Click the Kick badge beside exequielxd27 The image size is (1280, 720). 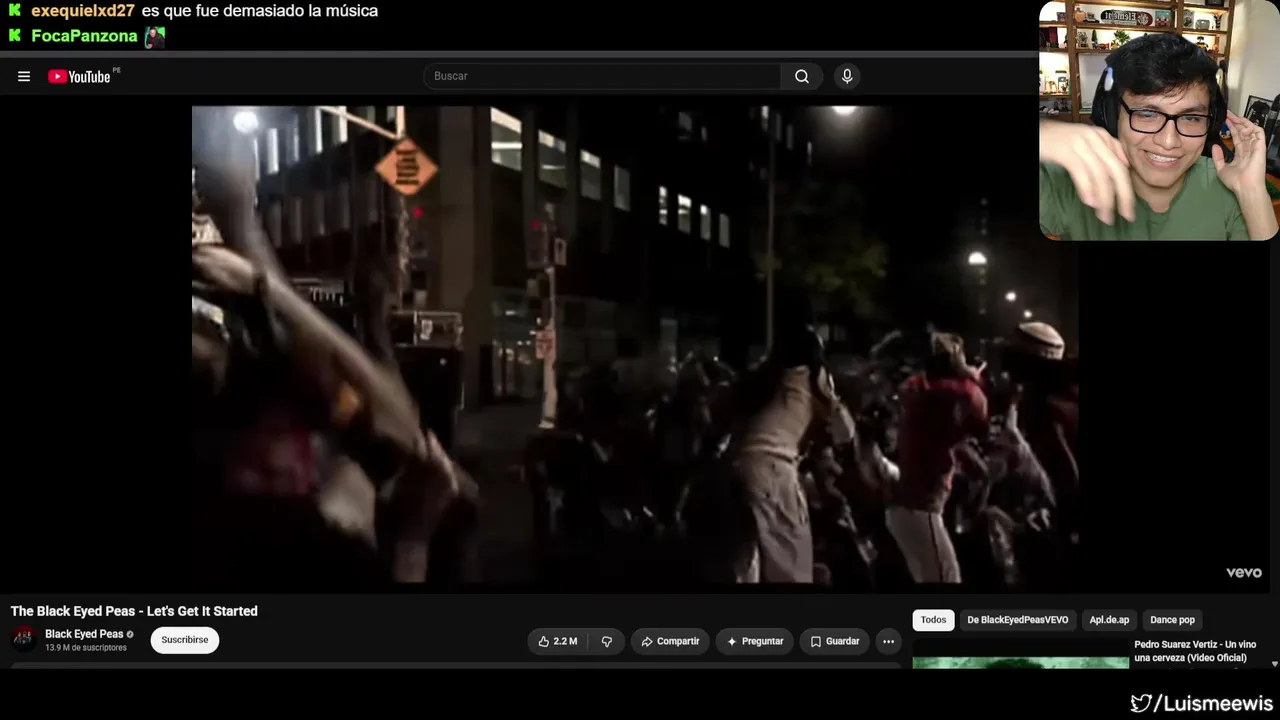click(x=15, y=11)
